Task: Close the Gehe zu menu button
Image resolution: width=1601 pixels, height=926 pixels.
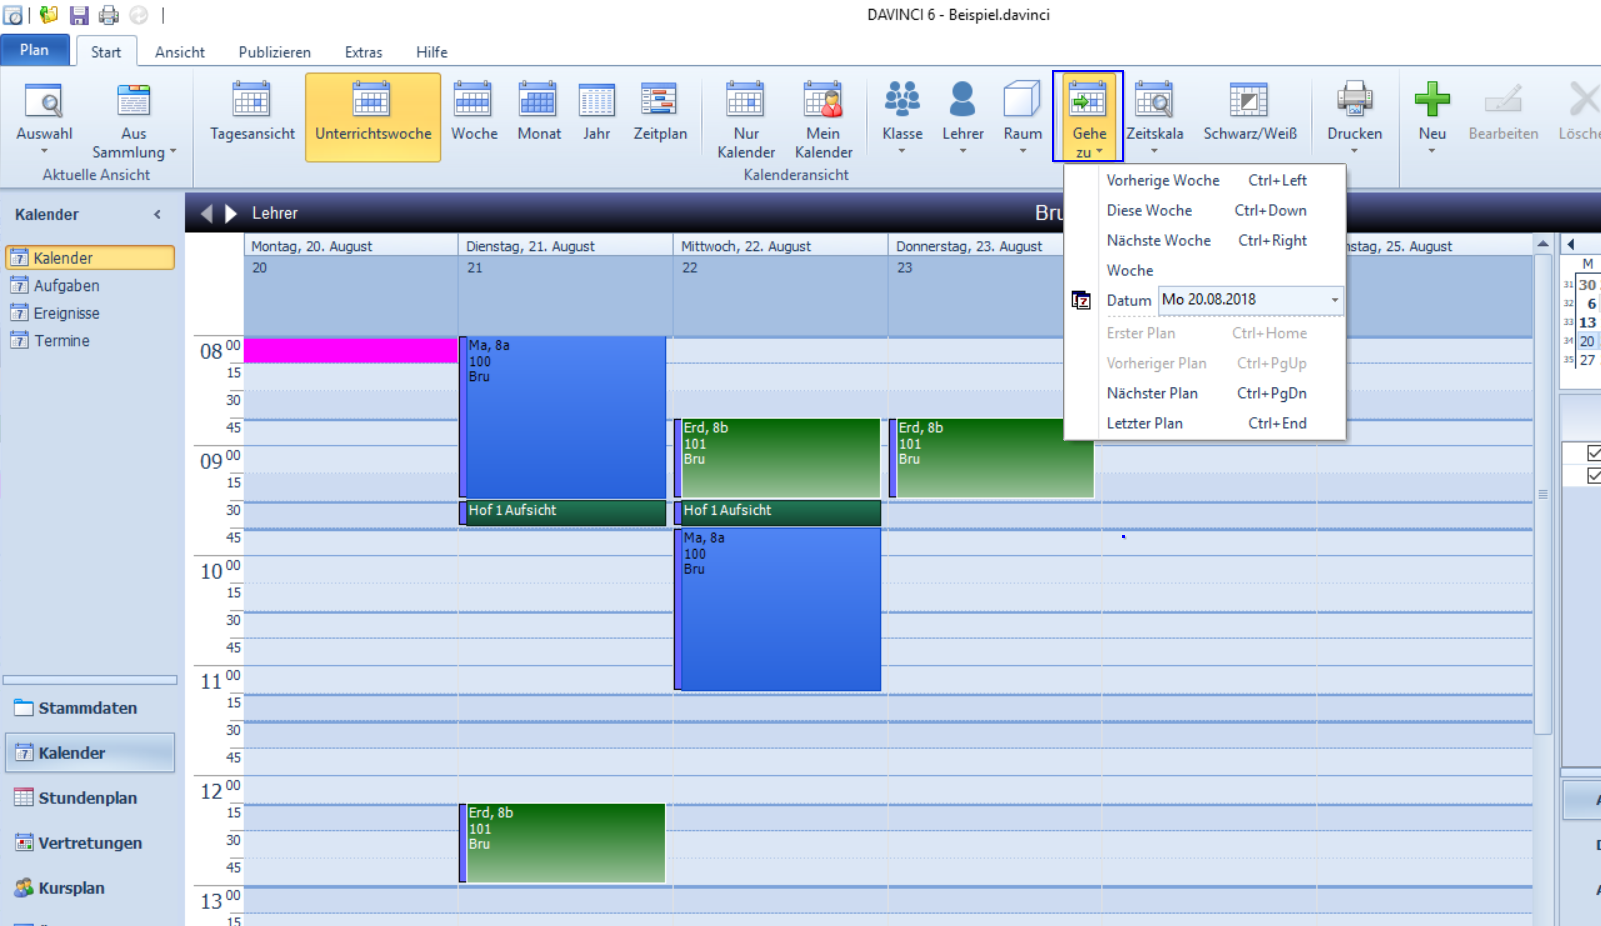Action: (x=1088, y=117)
